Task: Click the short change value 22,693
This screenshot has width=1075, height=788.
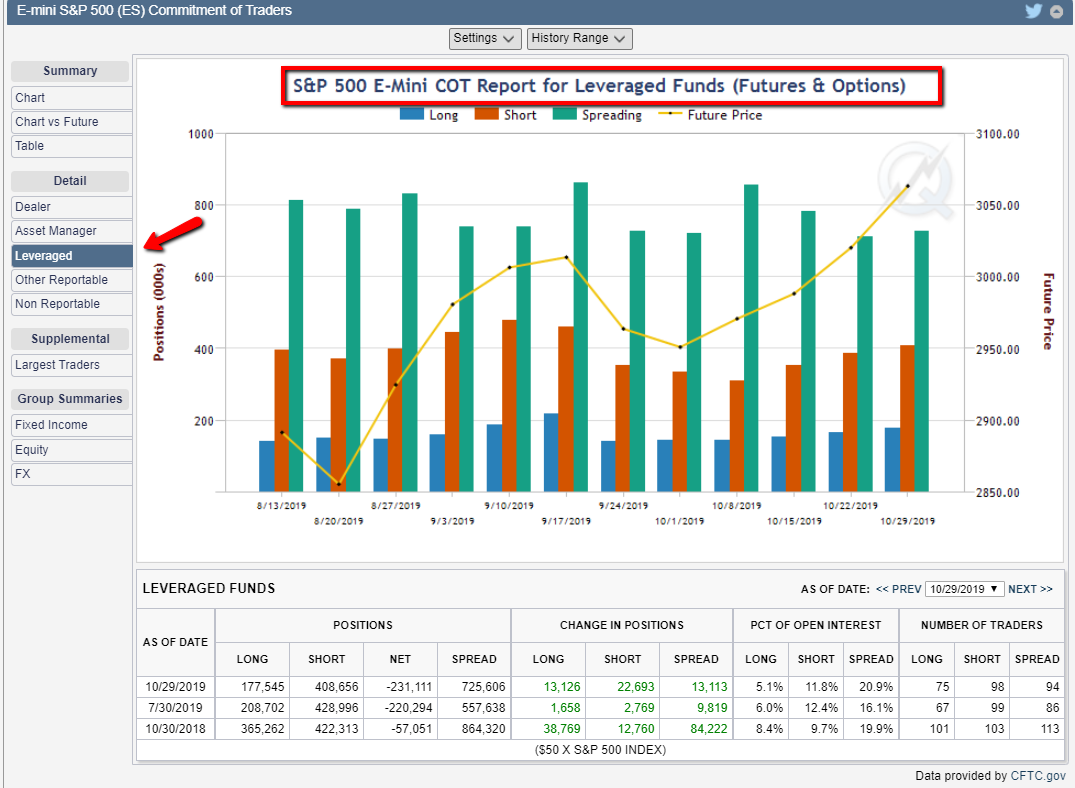Action: [636, 686]
